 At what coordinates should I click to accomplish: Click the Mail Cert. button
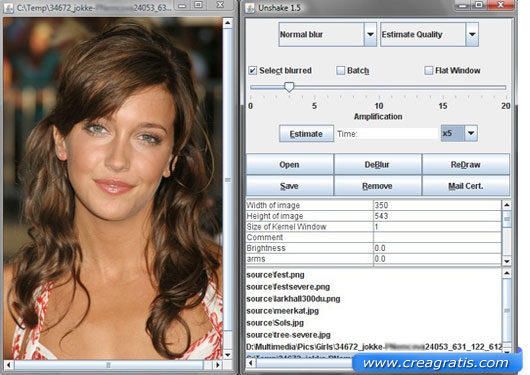click(x=465, y=186)
